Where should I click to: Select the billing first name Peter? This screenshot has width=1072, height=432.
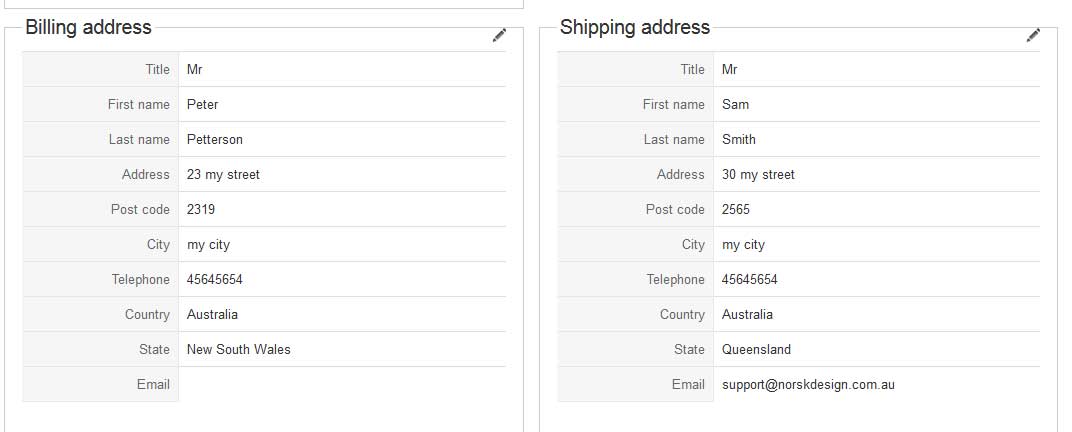203,105
